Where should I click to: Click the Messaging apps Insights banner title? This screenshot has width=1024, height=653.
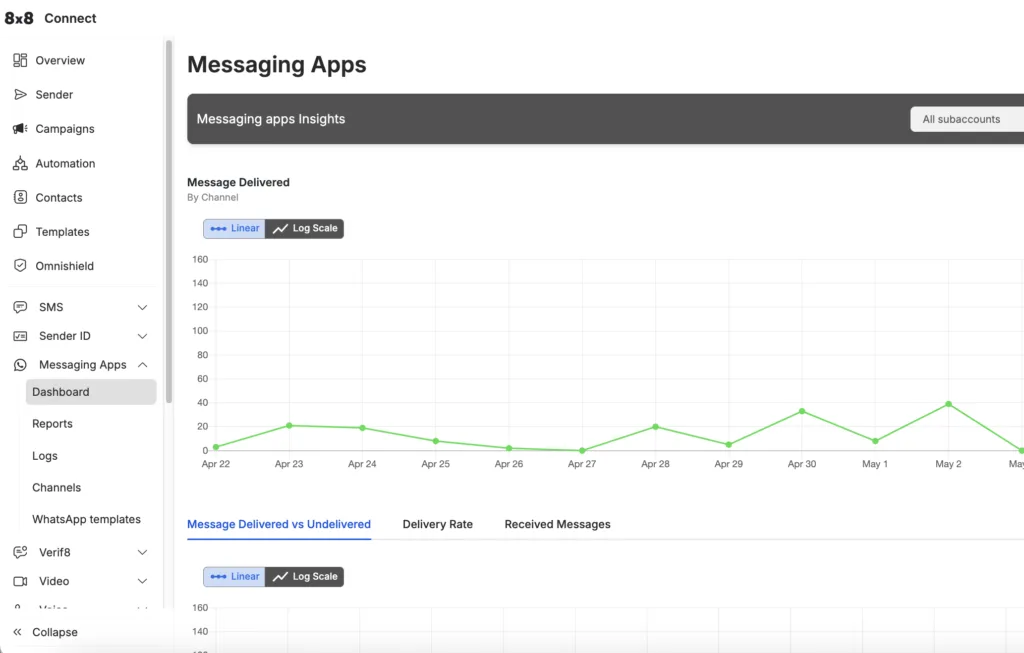pyautogui.click(x=271, y=119)
